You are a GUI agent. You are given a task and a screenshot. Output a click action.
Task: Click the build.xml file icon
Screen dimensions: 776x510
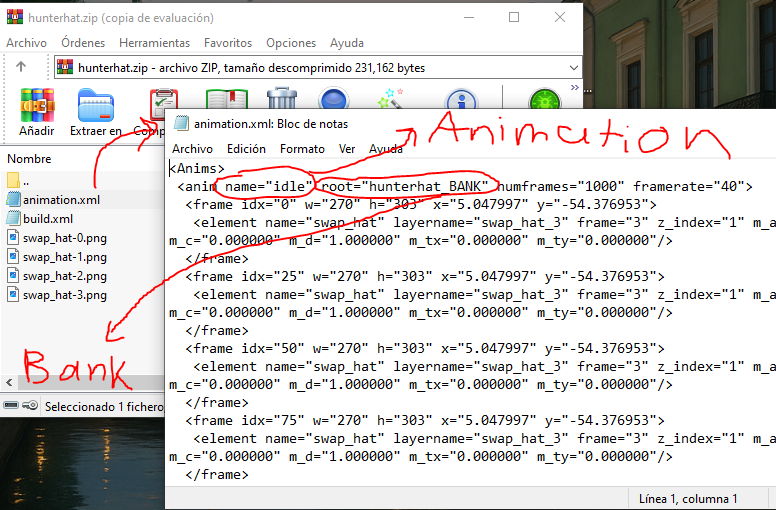click(x=14, y=218)
